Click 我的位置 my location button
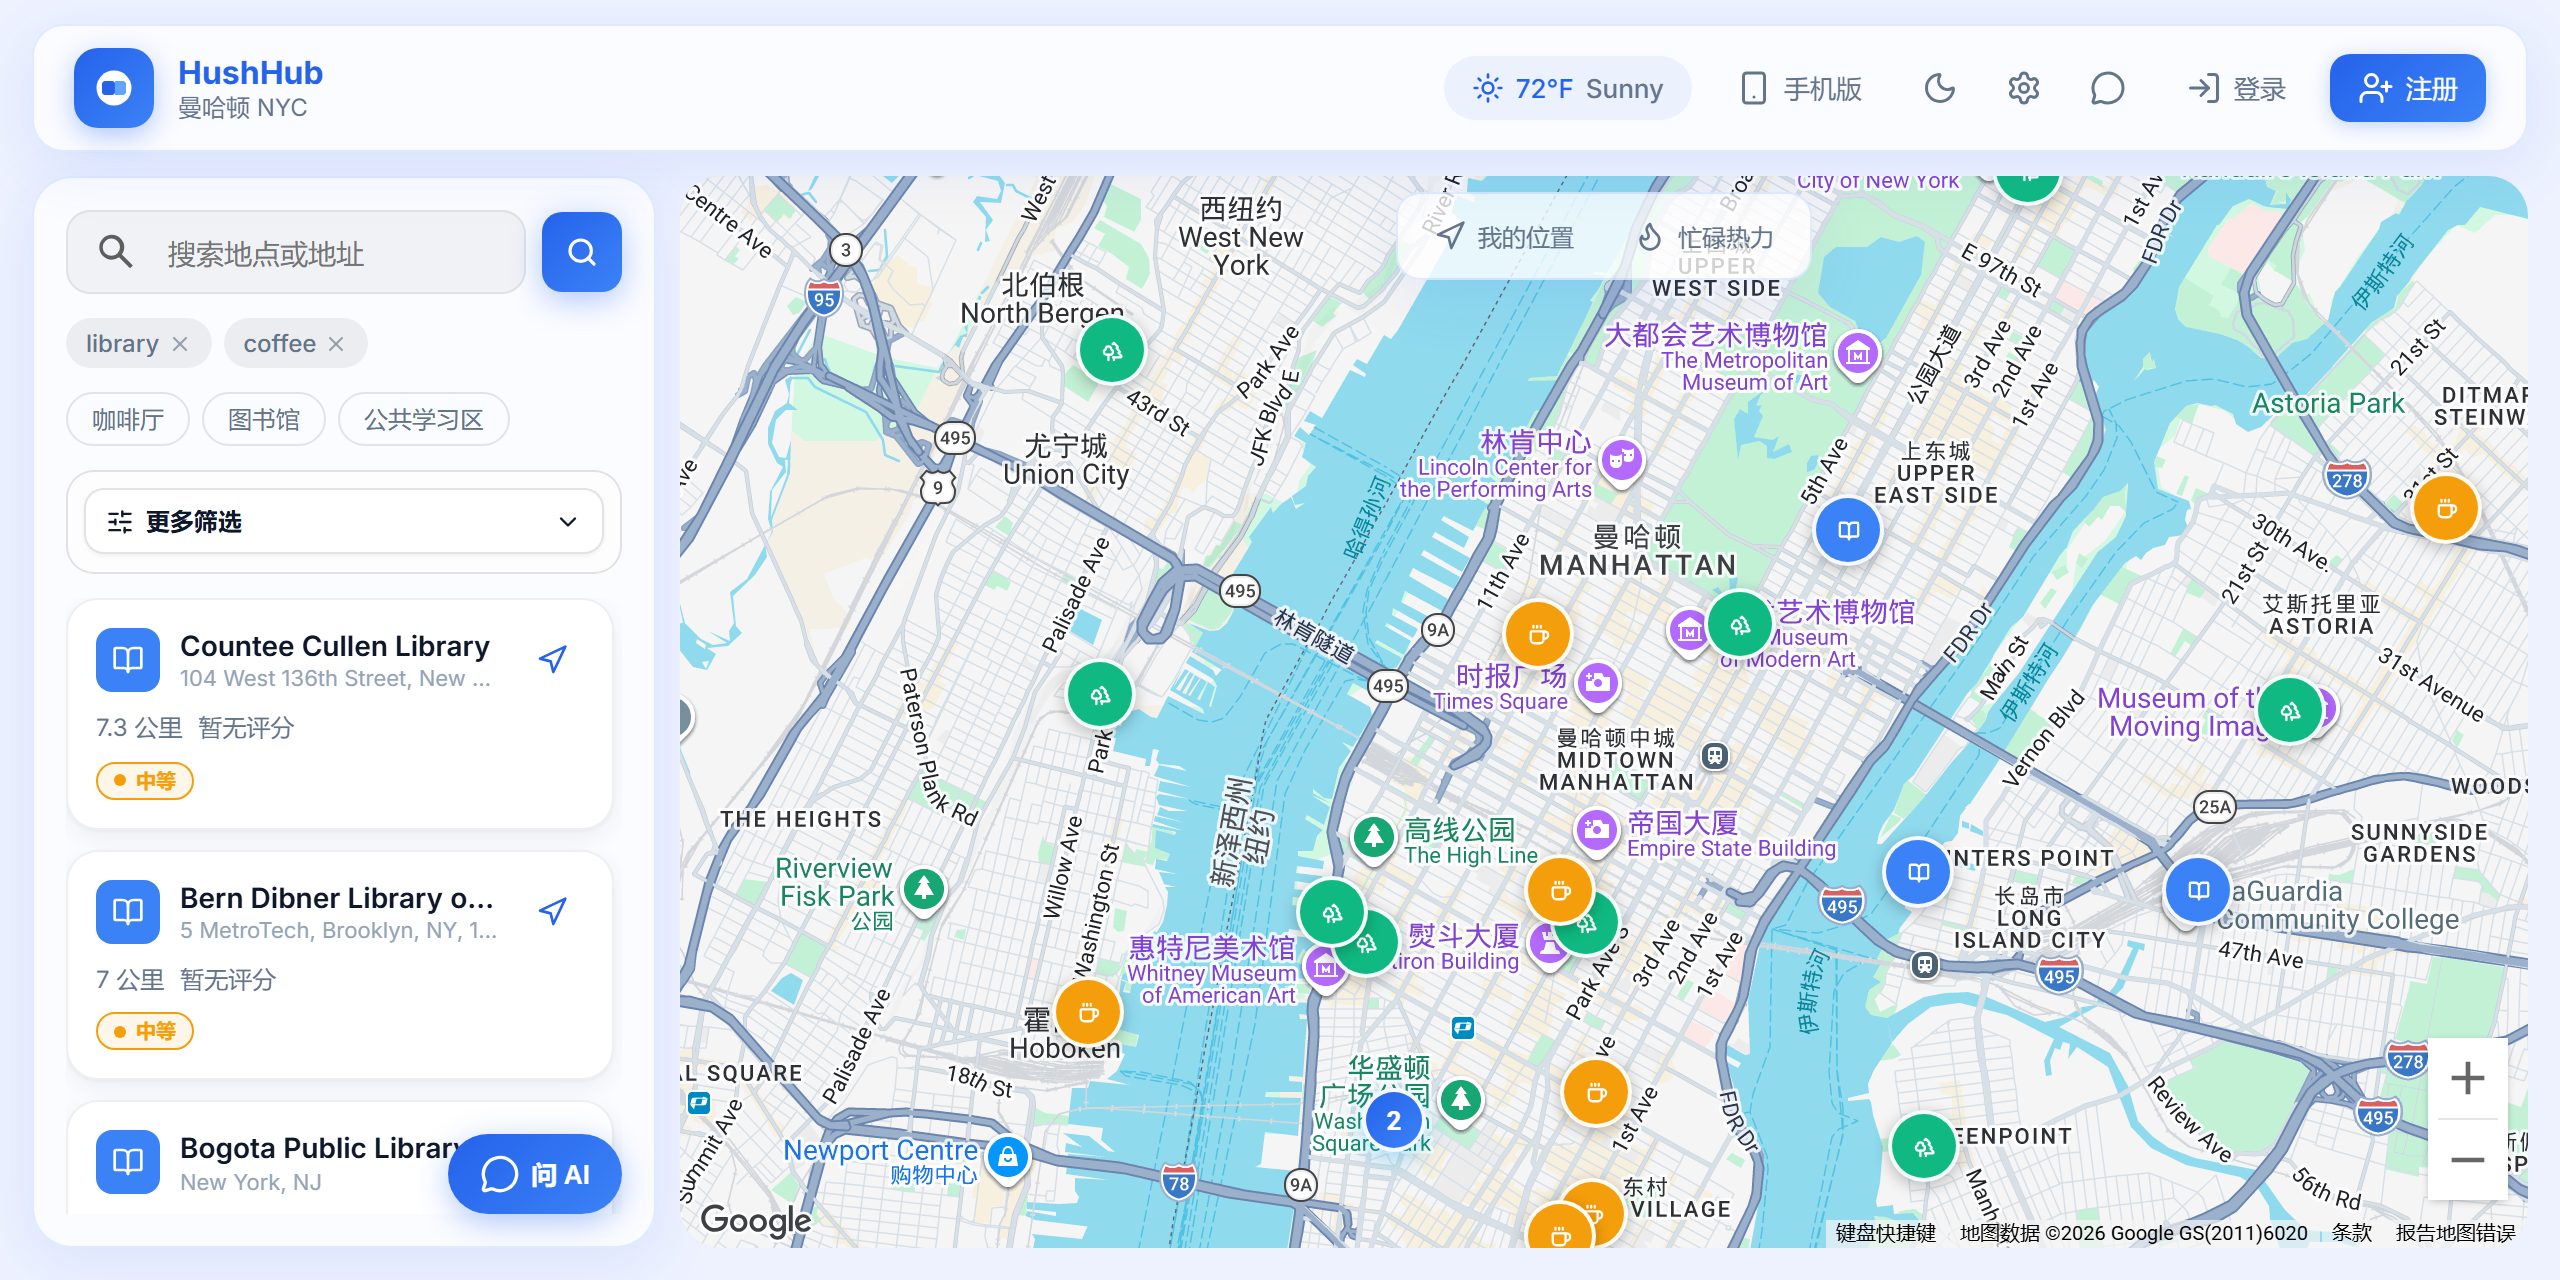 pyautogui.click(x=1508, y=237)
